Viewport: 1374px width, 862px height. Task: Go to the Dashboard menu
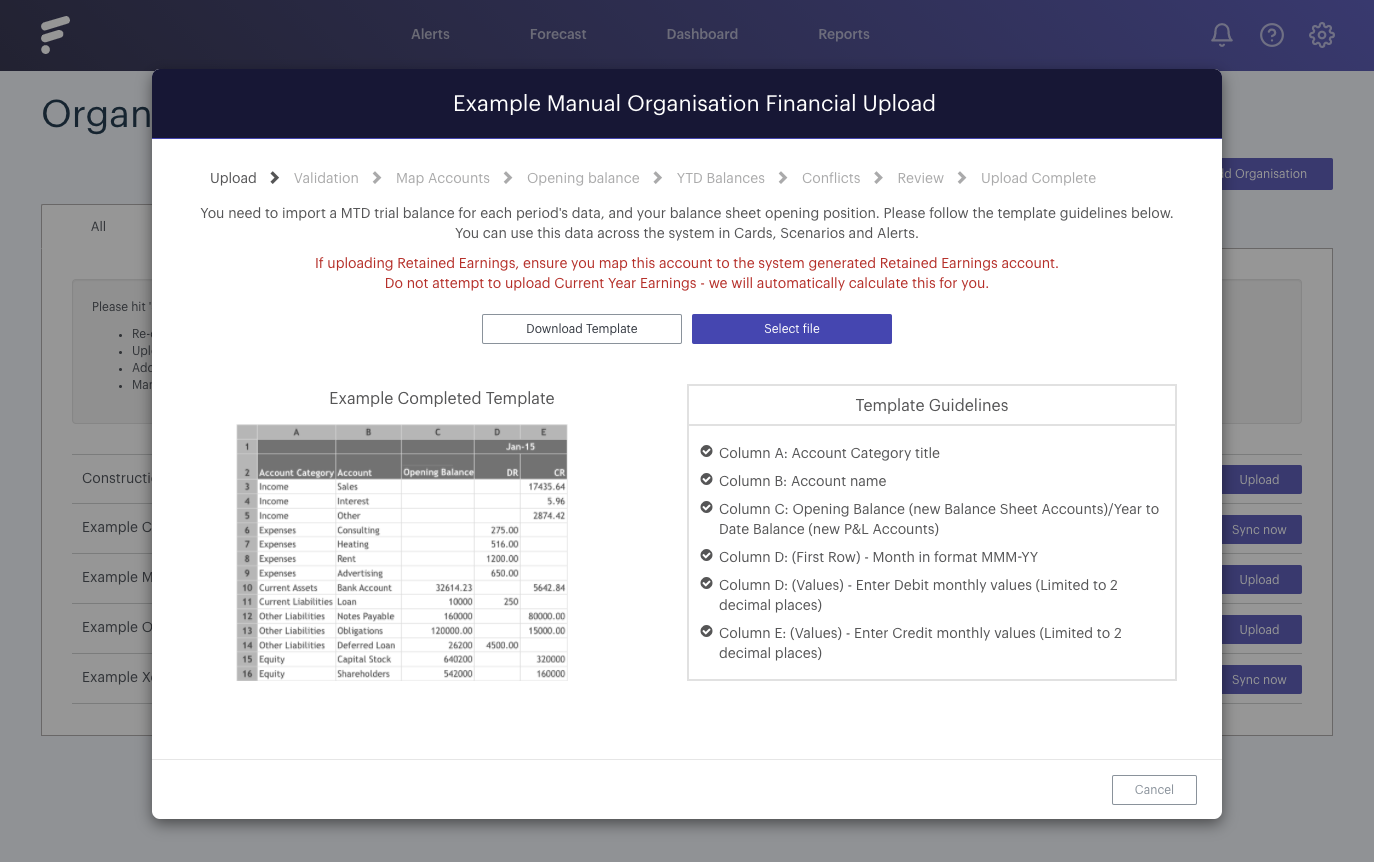coord(702,34)
